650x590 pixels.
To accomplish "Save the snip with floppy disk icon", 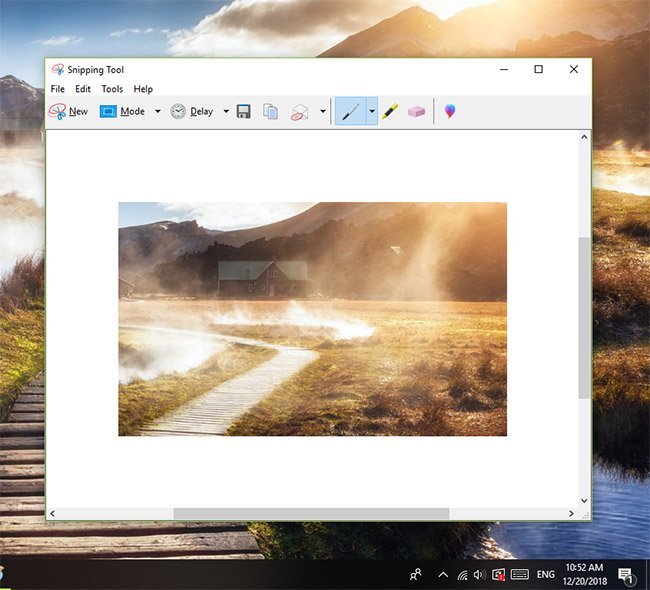I will click(x=243, y=112).
